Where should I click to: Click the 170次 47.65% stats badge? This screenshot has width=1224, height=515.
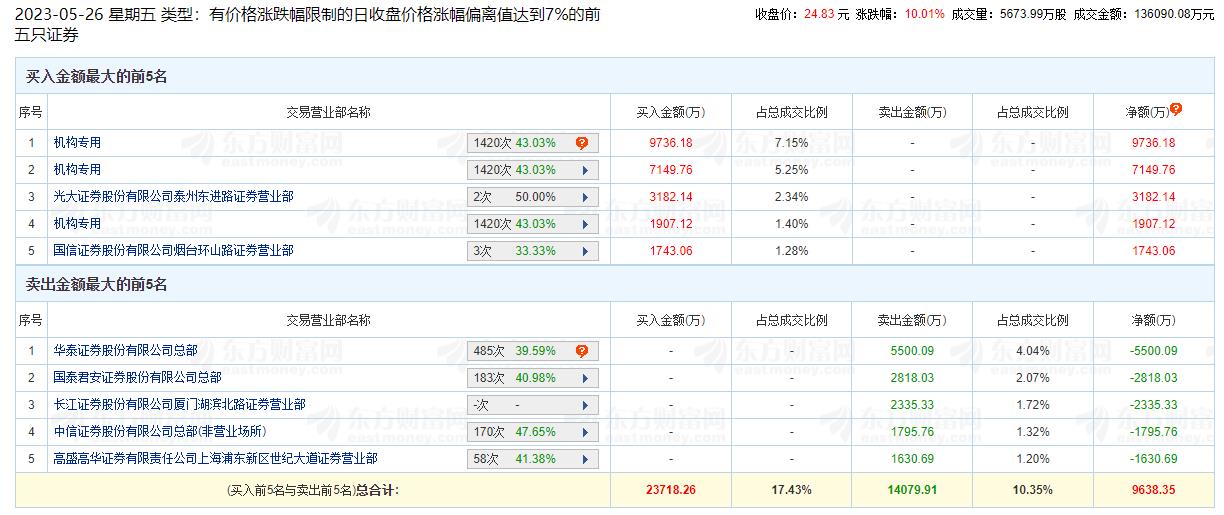[x=516, y=432]
